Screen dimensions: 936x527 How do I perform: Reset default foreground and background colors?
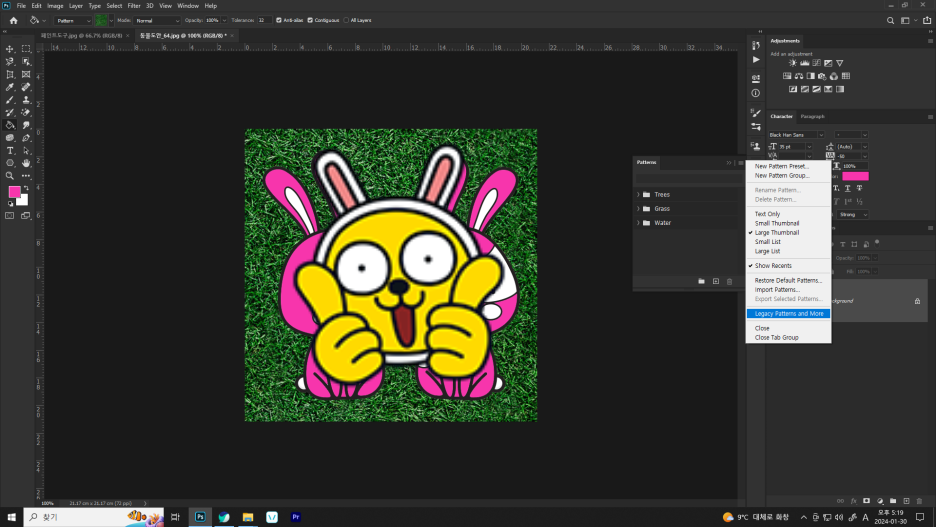10,204
